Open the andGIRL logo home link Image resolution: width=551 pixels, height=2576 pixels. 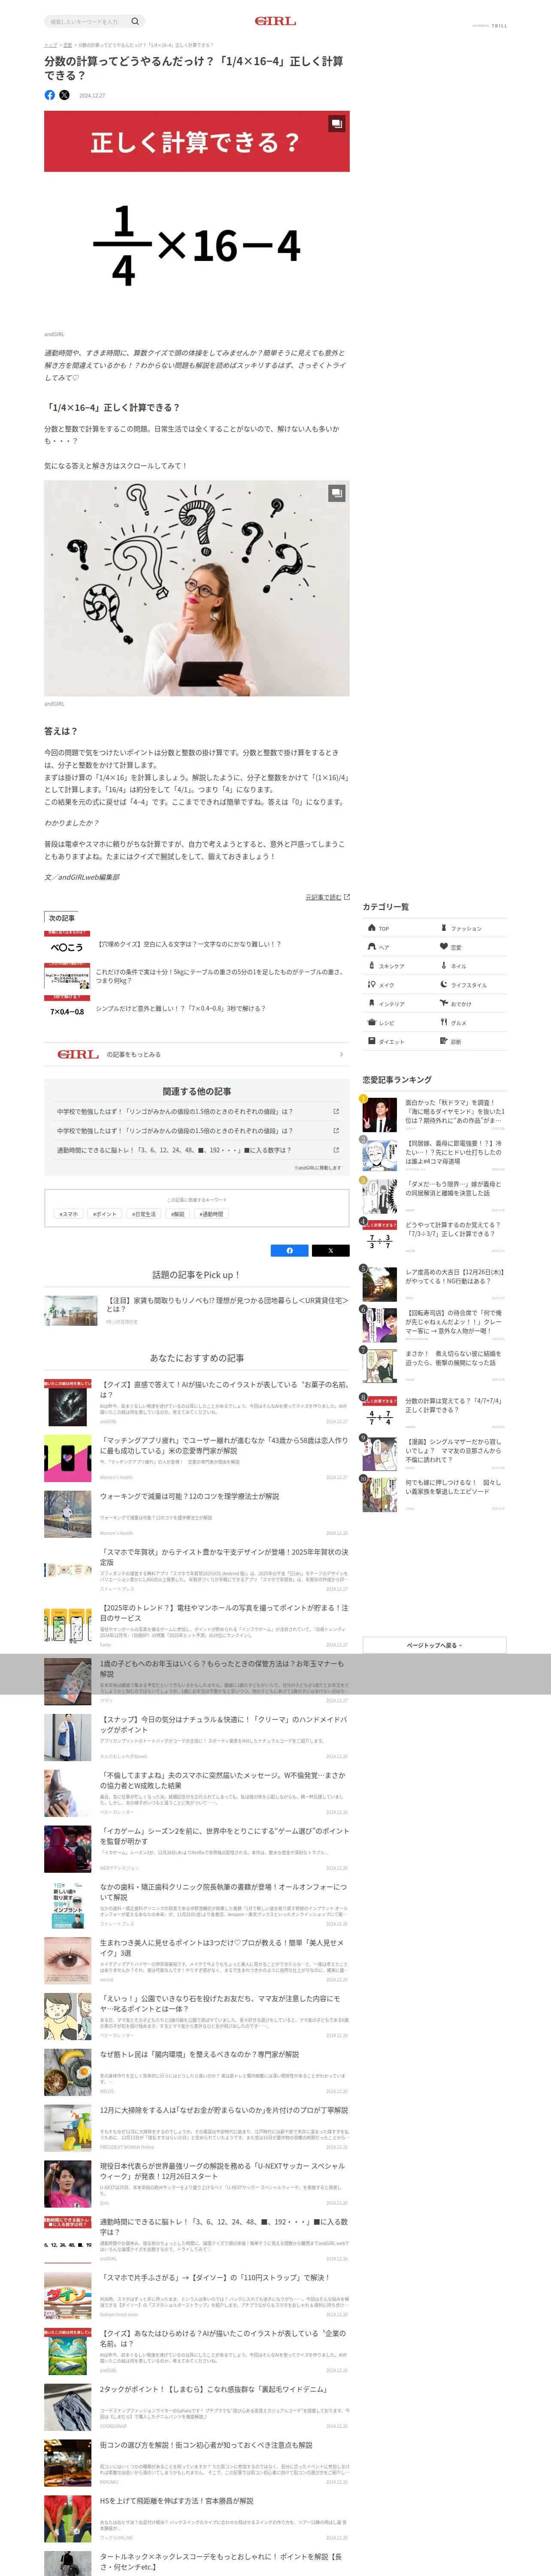[x=275, y=21]
